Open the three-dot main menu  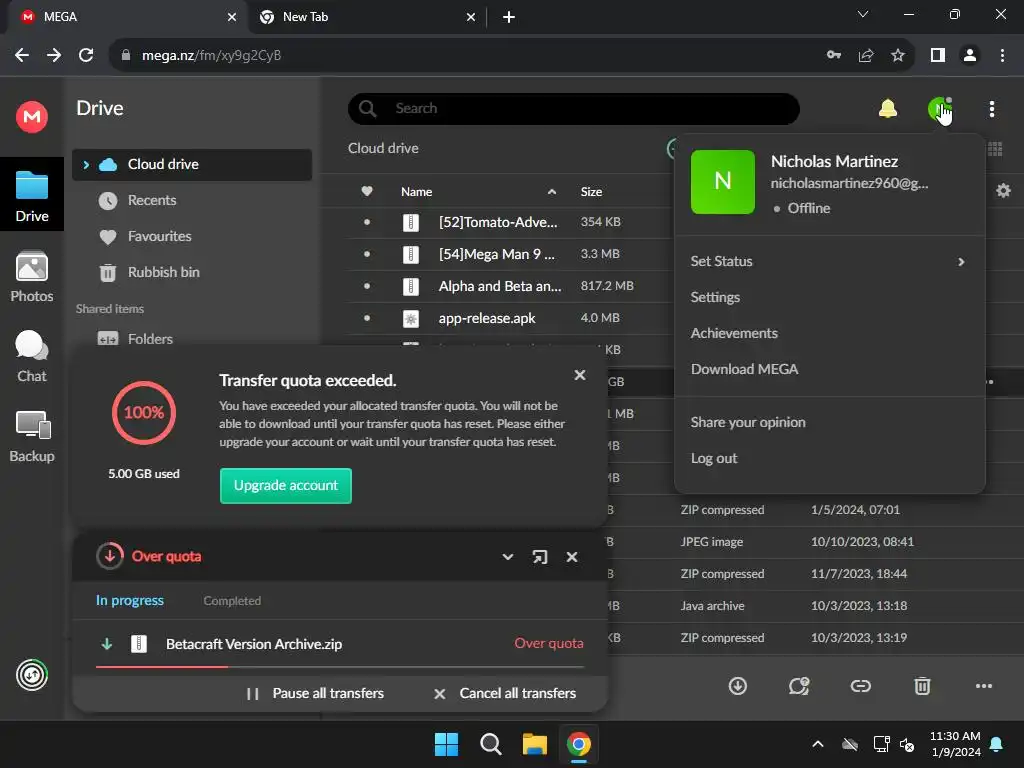[991, 109]
